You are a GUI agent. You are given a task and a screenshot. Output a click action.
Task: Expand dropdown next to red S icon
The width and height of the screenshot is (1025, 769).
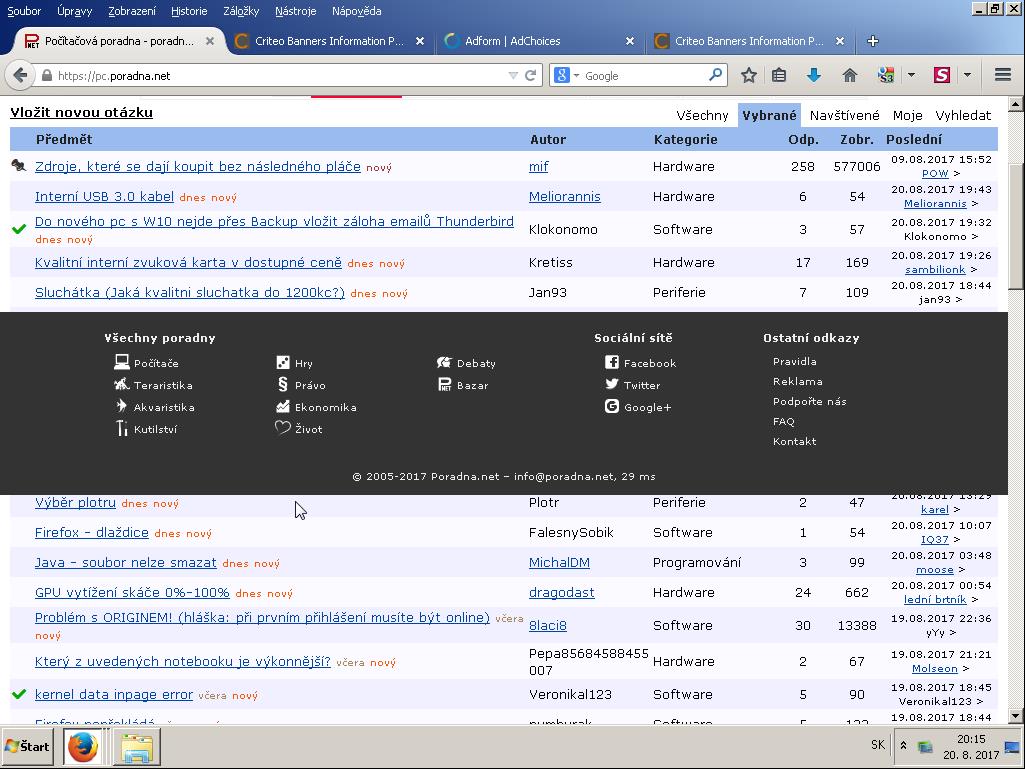pos(966,75)
